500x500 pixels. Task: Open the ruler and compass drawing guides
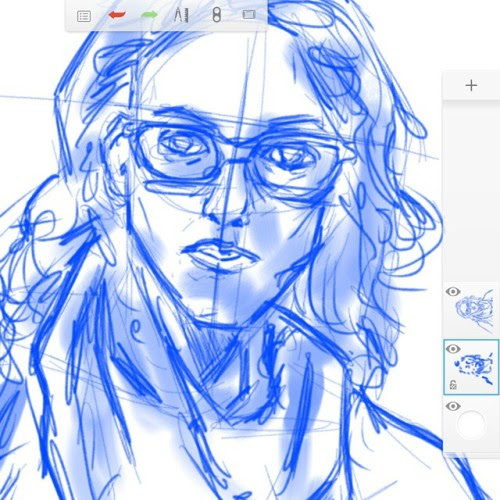point(182,15)
